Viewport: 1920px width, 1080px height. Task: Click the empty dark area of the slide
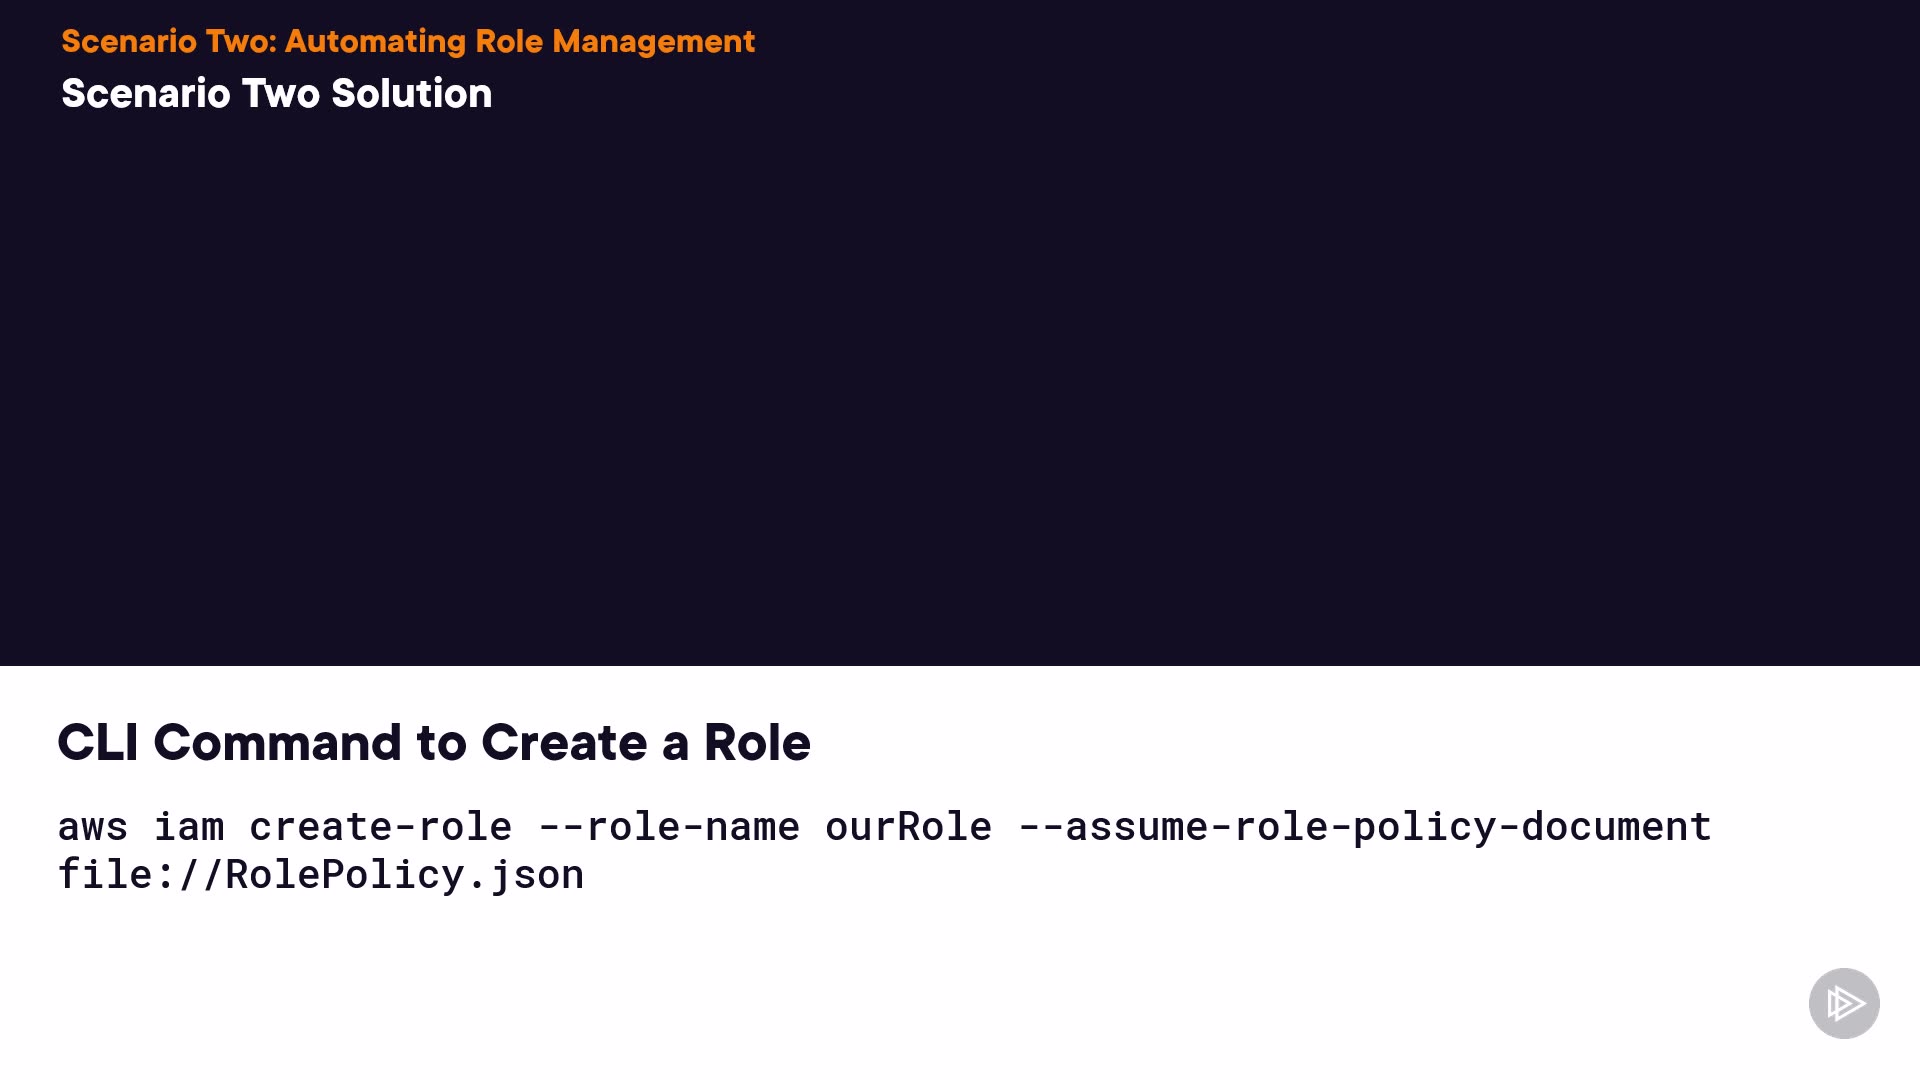point(960,380)
